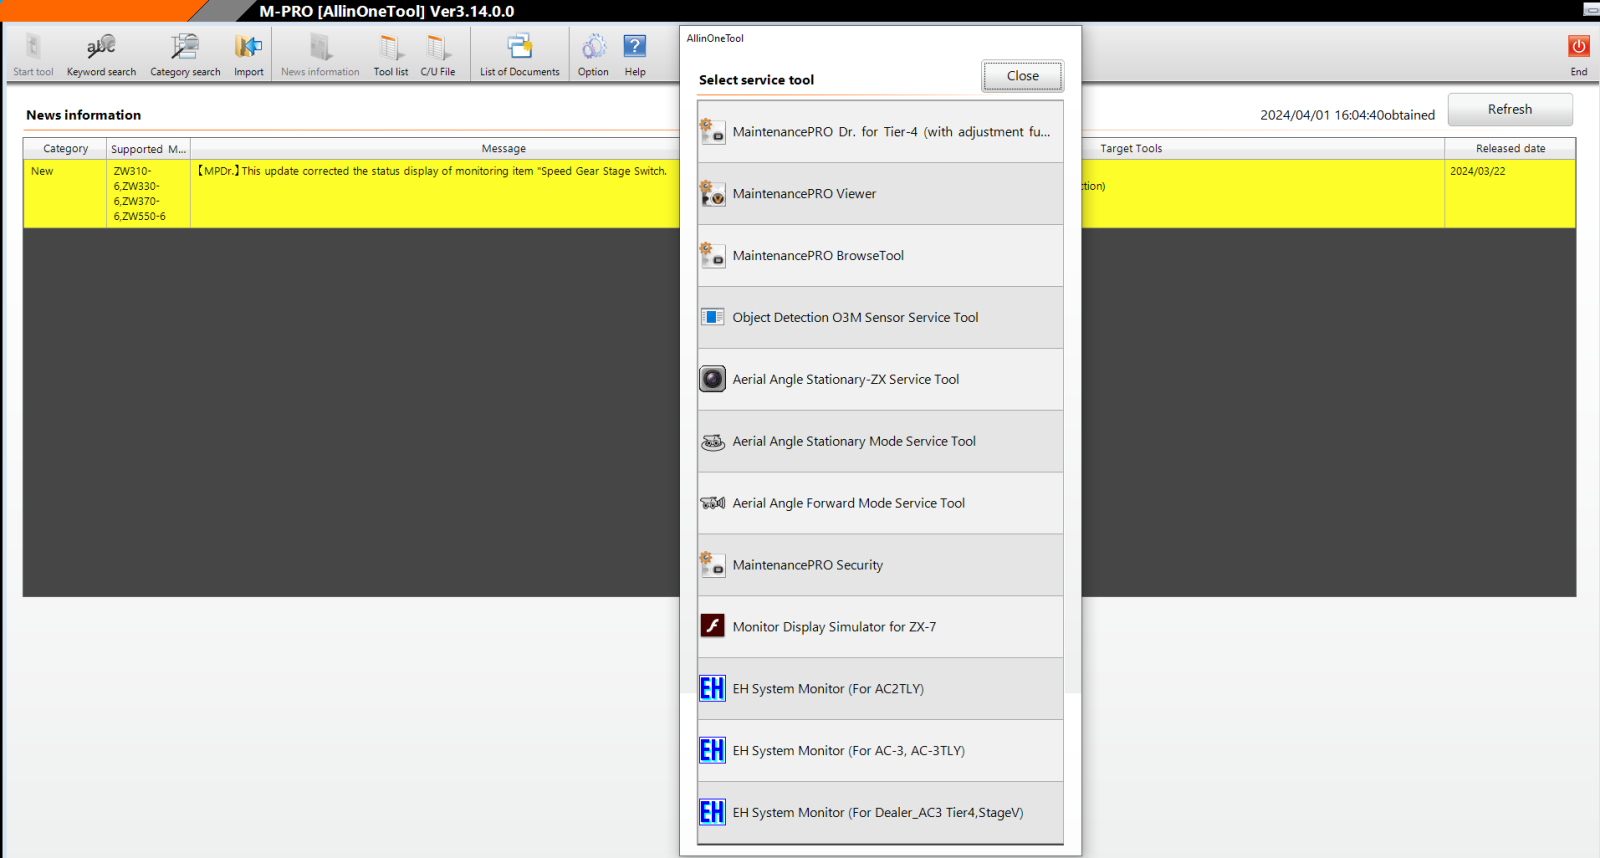Image resolution: width=1600 pixels, height=858 pixels.
Task: Launch MaintenancePRO Dr. for Tier-4
Action: [x=880, y=131]
